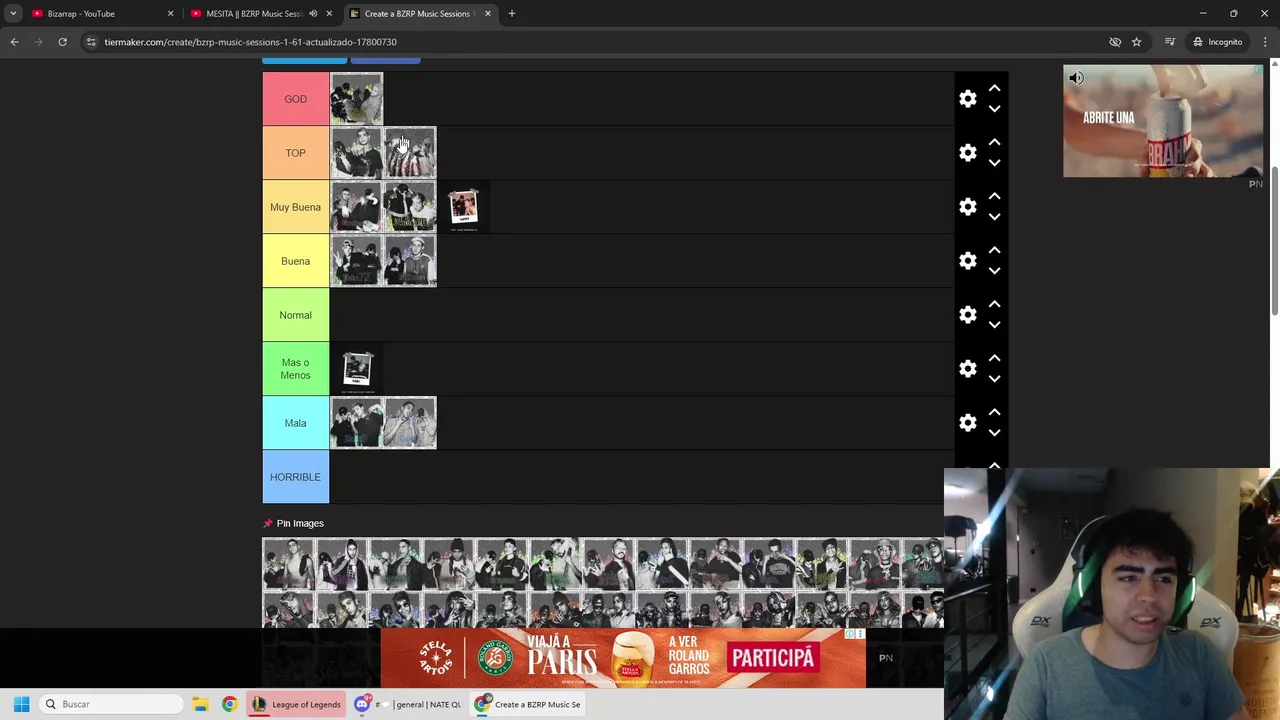This screenshot has width=1280, height=720.
Task: Open the tab search dropdown
Action: tap(13, 14)
